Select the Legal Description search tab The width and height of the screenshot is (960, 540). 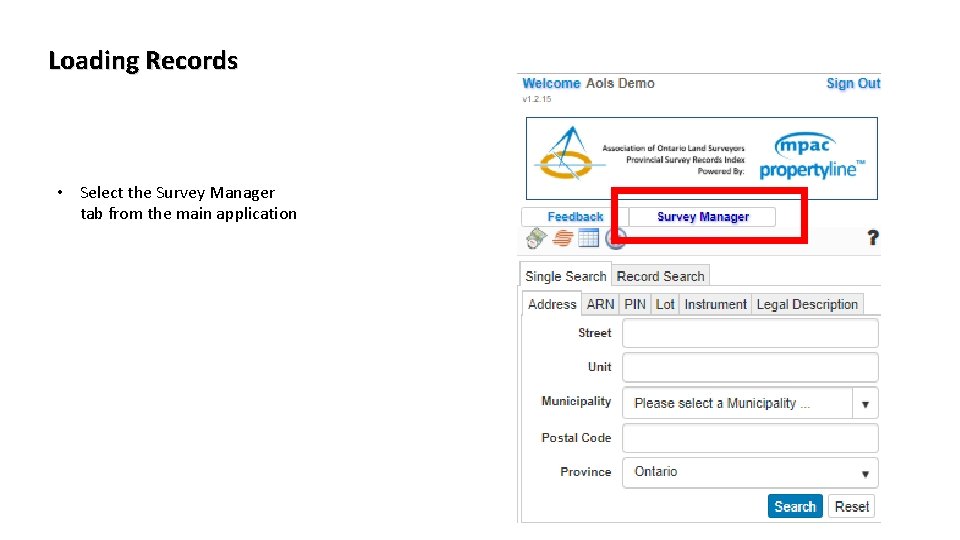(807, 304)
